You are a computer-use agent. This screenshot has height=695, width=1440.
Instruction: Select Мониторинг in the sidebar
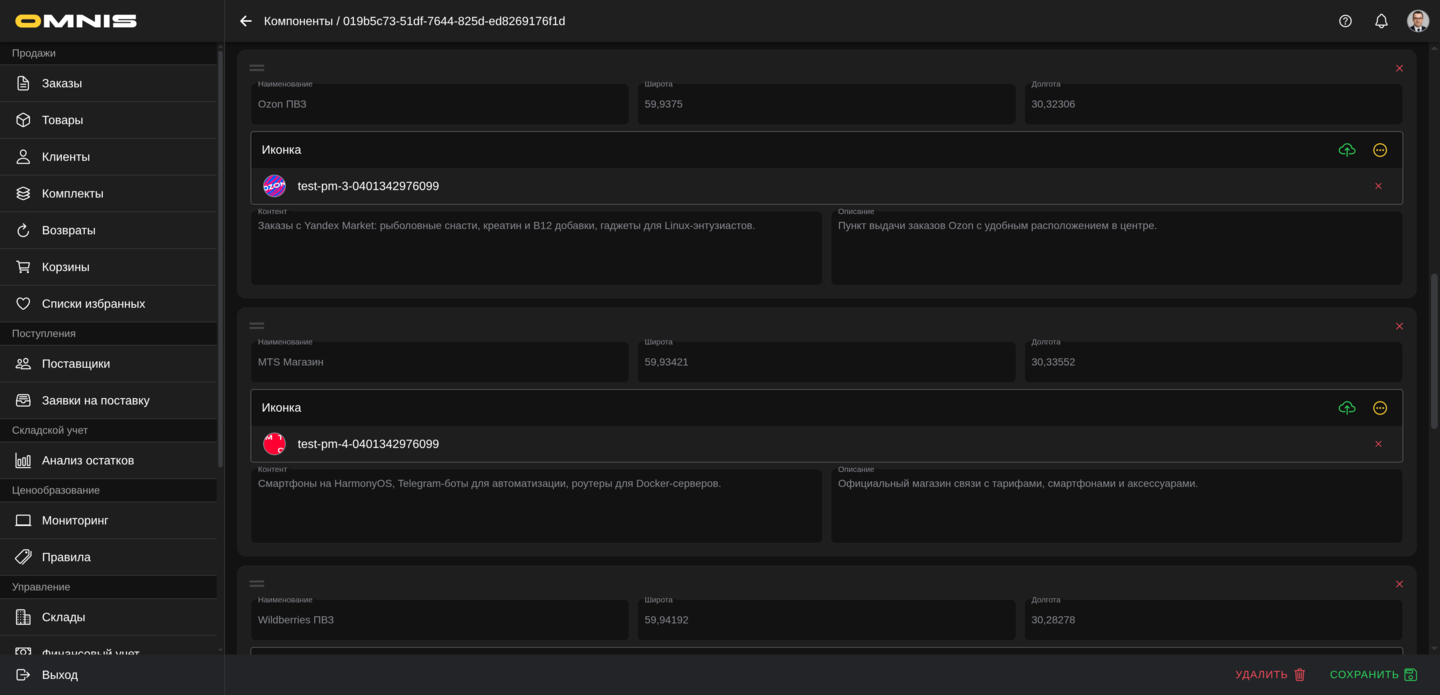75,520
